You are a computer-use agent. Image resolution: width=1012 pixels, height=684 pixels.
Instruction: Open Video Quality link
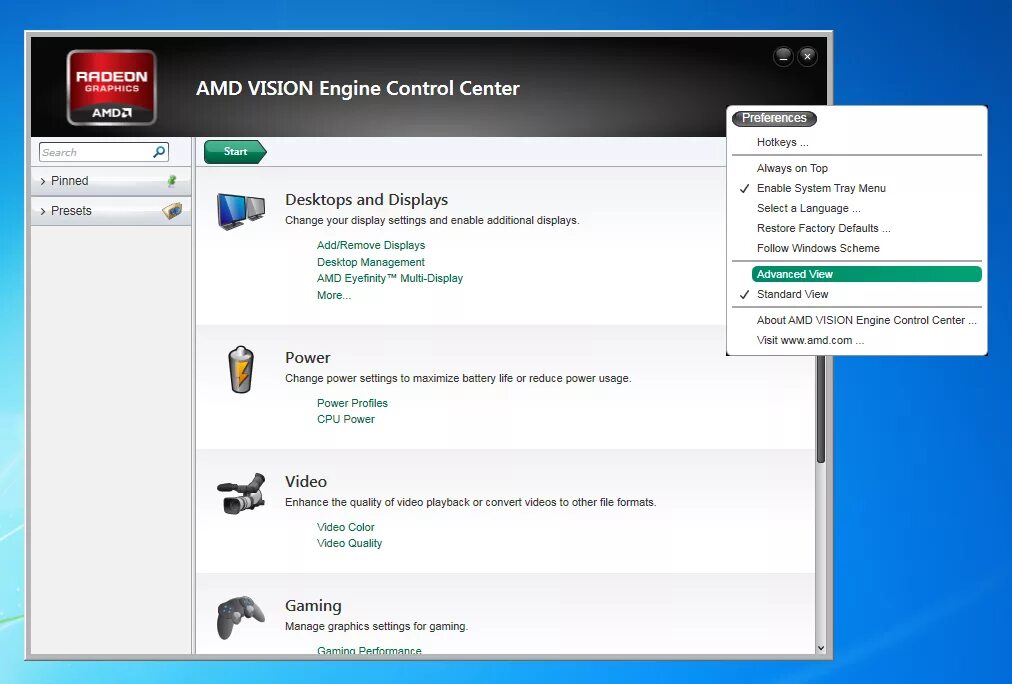coord(349,543)
